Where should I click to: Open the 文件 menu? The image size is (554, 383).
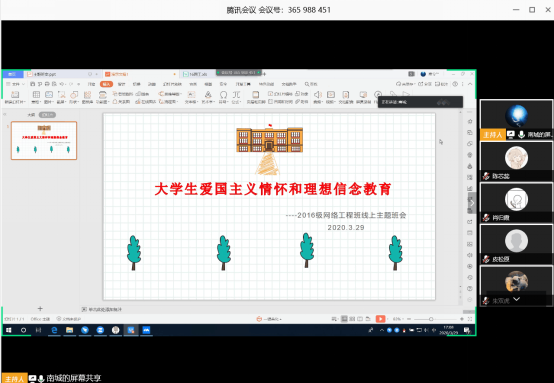pos(14,84)
